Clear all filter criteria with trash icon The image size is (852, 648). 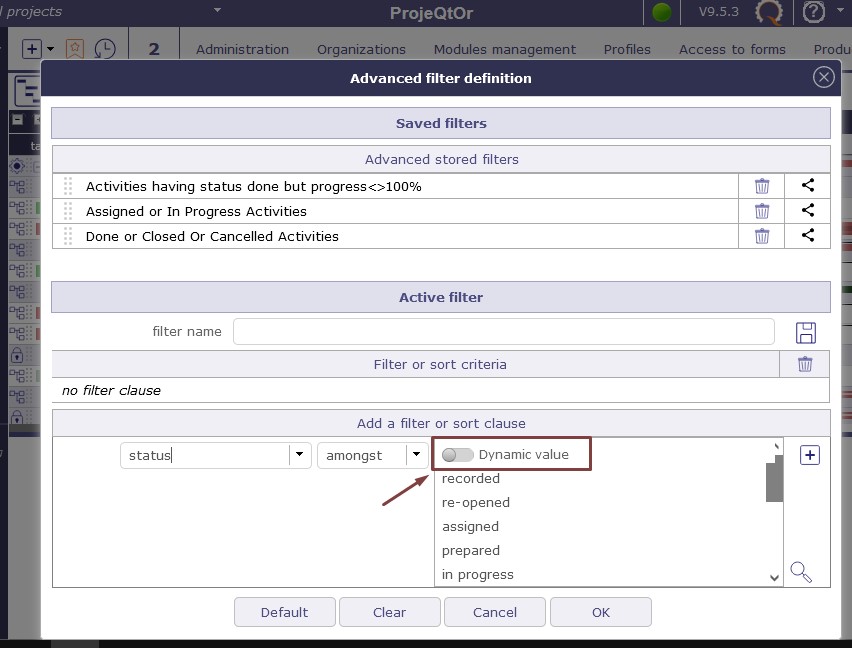pyautogui.click(x=805, y=364)
